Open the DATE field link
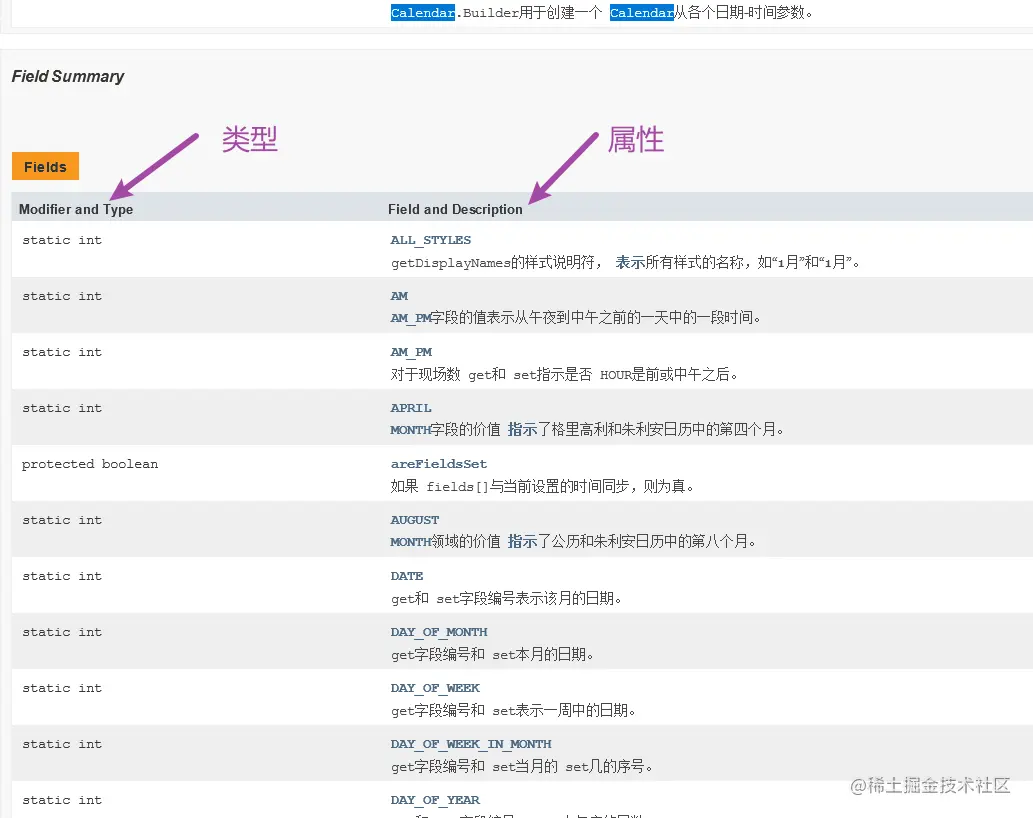This screenshot has width=1033, height=818. tap(407, 576)
